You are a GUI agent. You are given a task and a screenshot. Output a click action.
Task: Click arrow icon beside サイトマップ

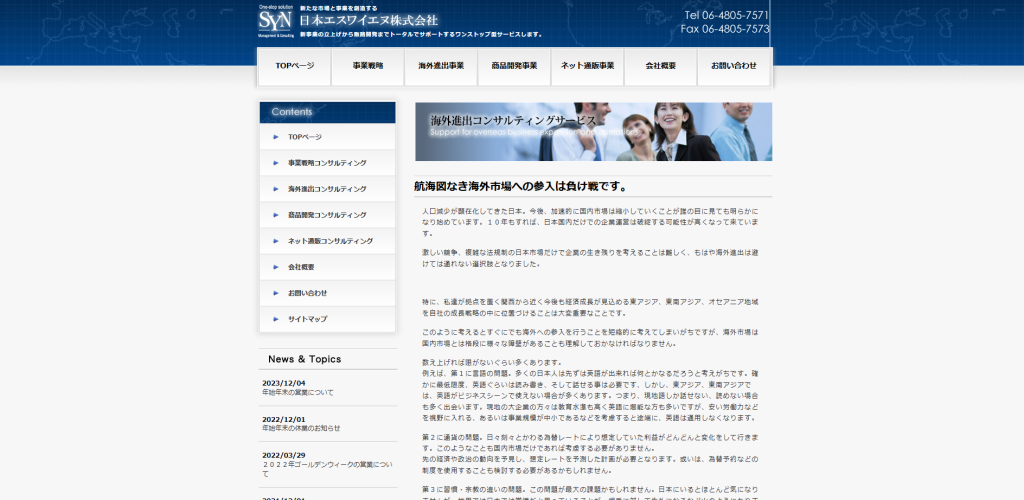pos(276,319)
